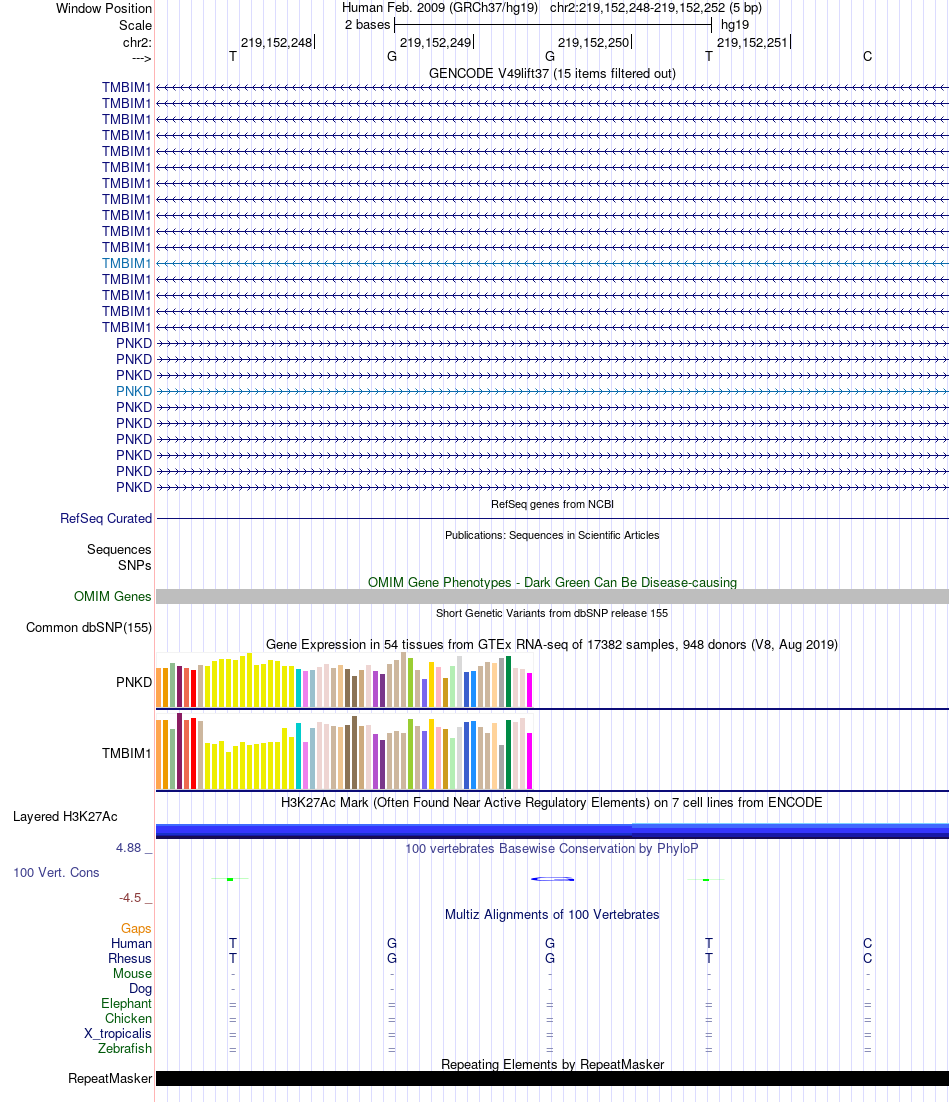
Task: Open the Layered H3K27Ac track label
Action: tap(65, 817)
